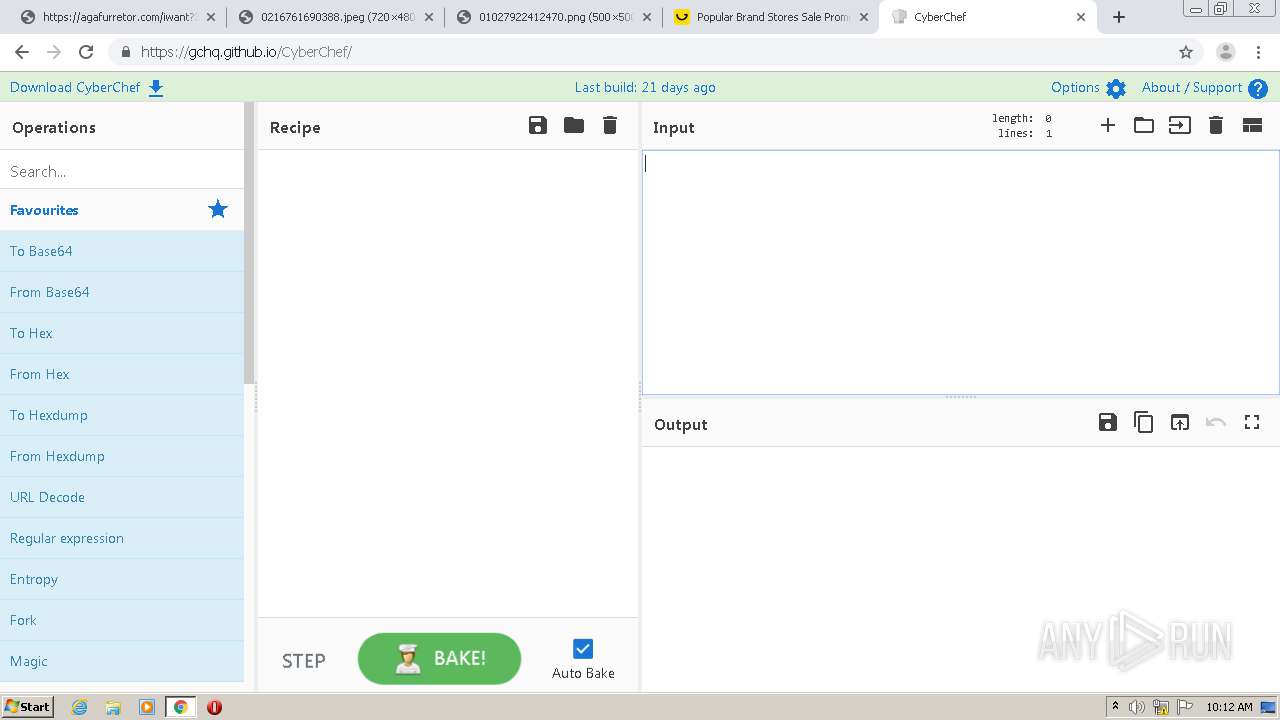Image resolution: width=1280 pixels, height=720 pixels.
Task: Save the current recipe
Action: [x=538, y=125]
